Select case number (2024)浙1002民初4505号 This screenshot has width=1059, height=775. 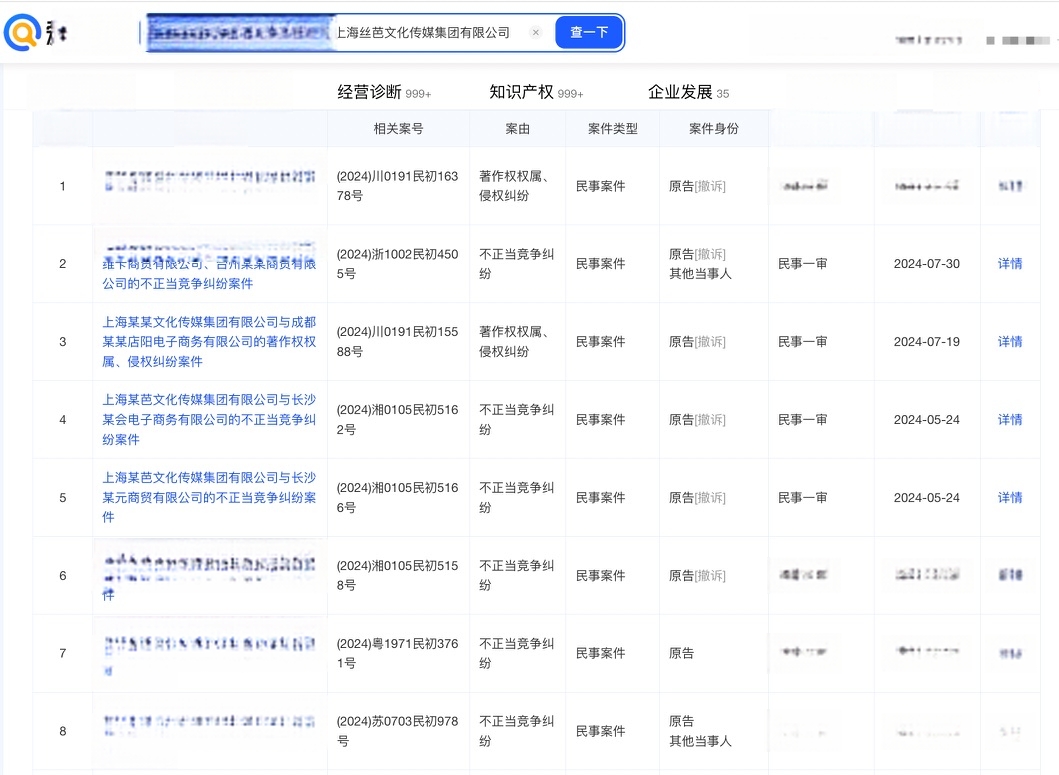pos(398,264)
